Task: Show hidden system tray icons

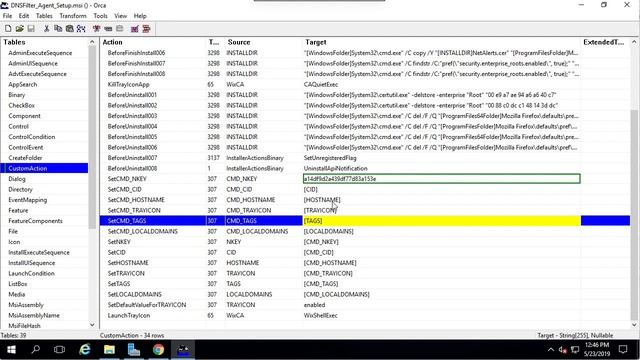Action: coord(551,349)
